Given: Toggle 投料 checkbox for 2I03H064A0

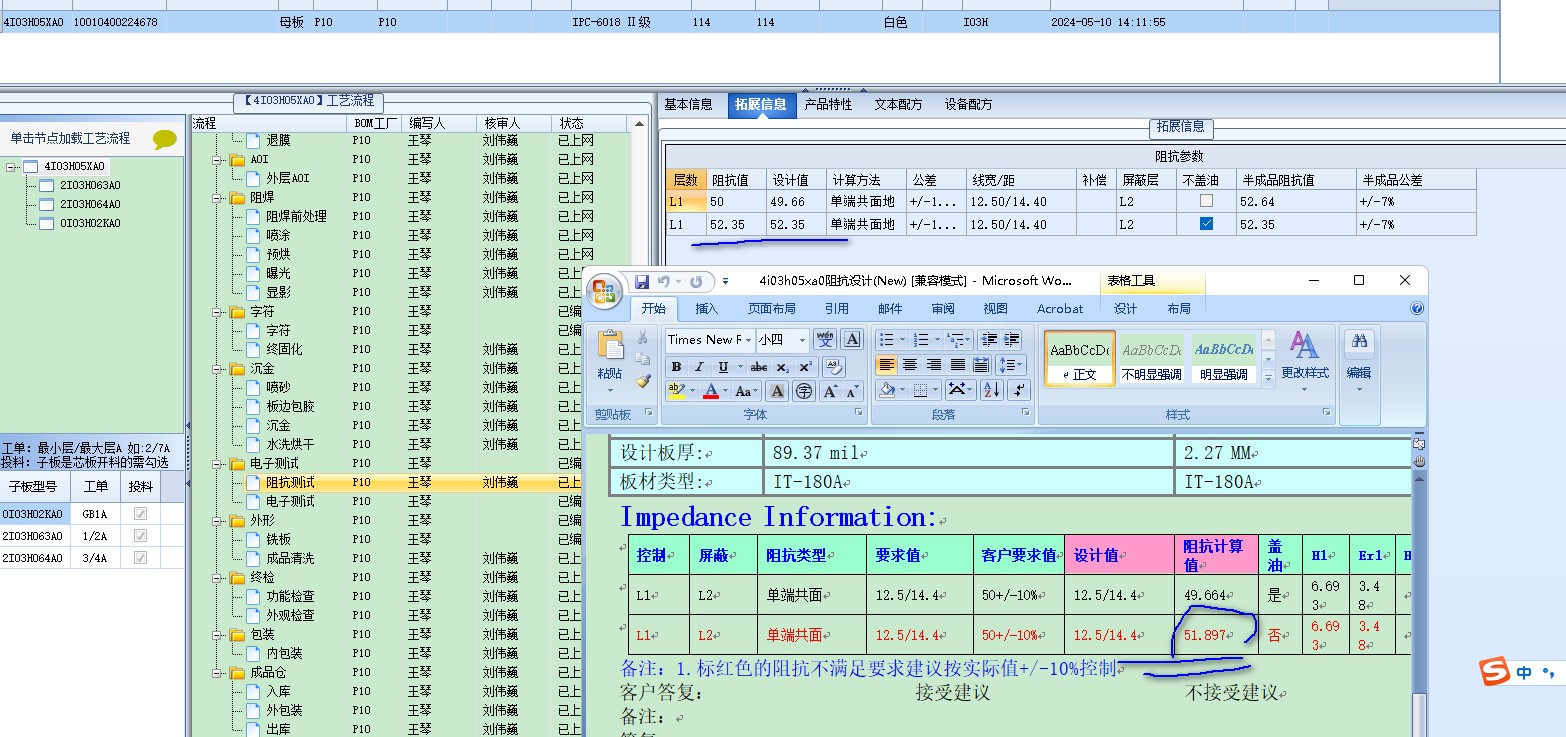Looking at the screenshot, I should pos(140,557).
